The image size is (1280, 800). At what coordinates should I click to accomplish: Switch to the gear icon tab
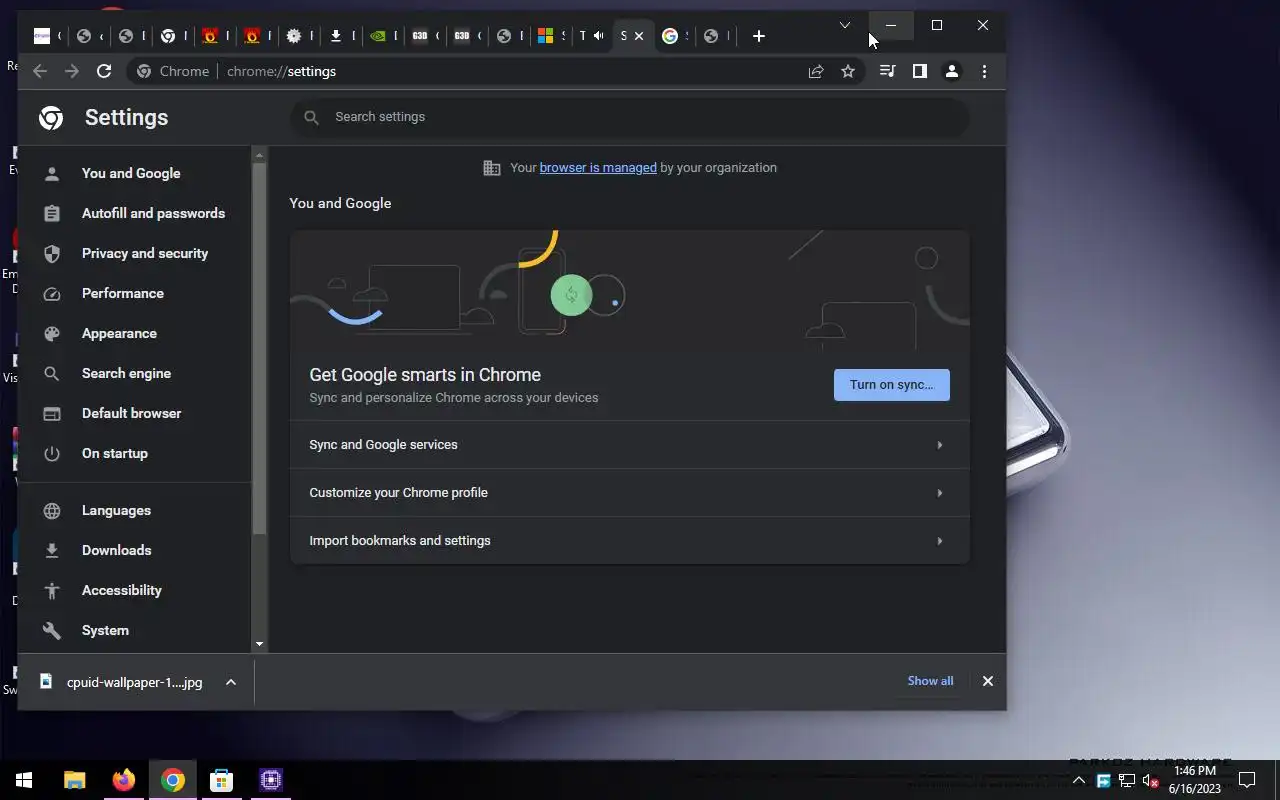click(x=294, y=36)
